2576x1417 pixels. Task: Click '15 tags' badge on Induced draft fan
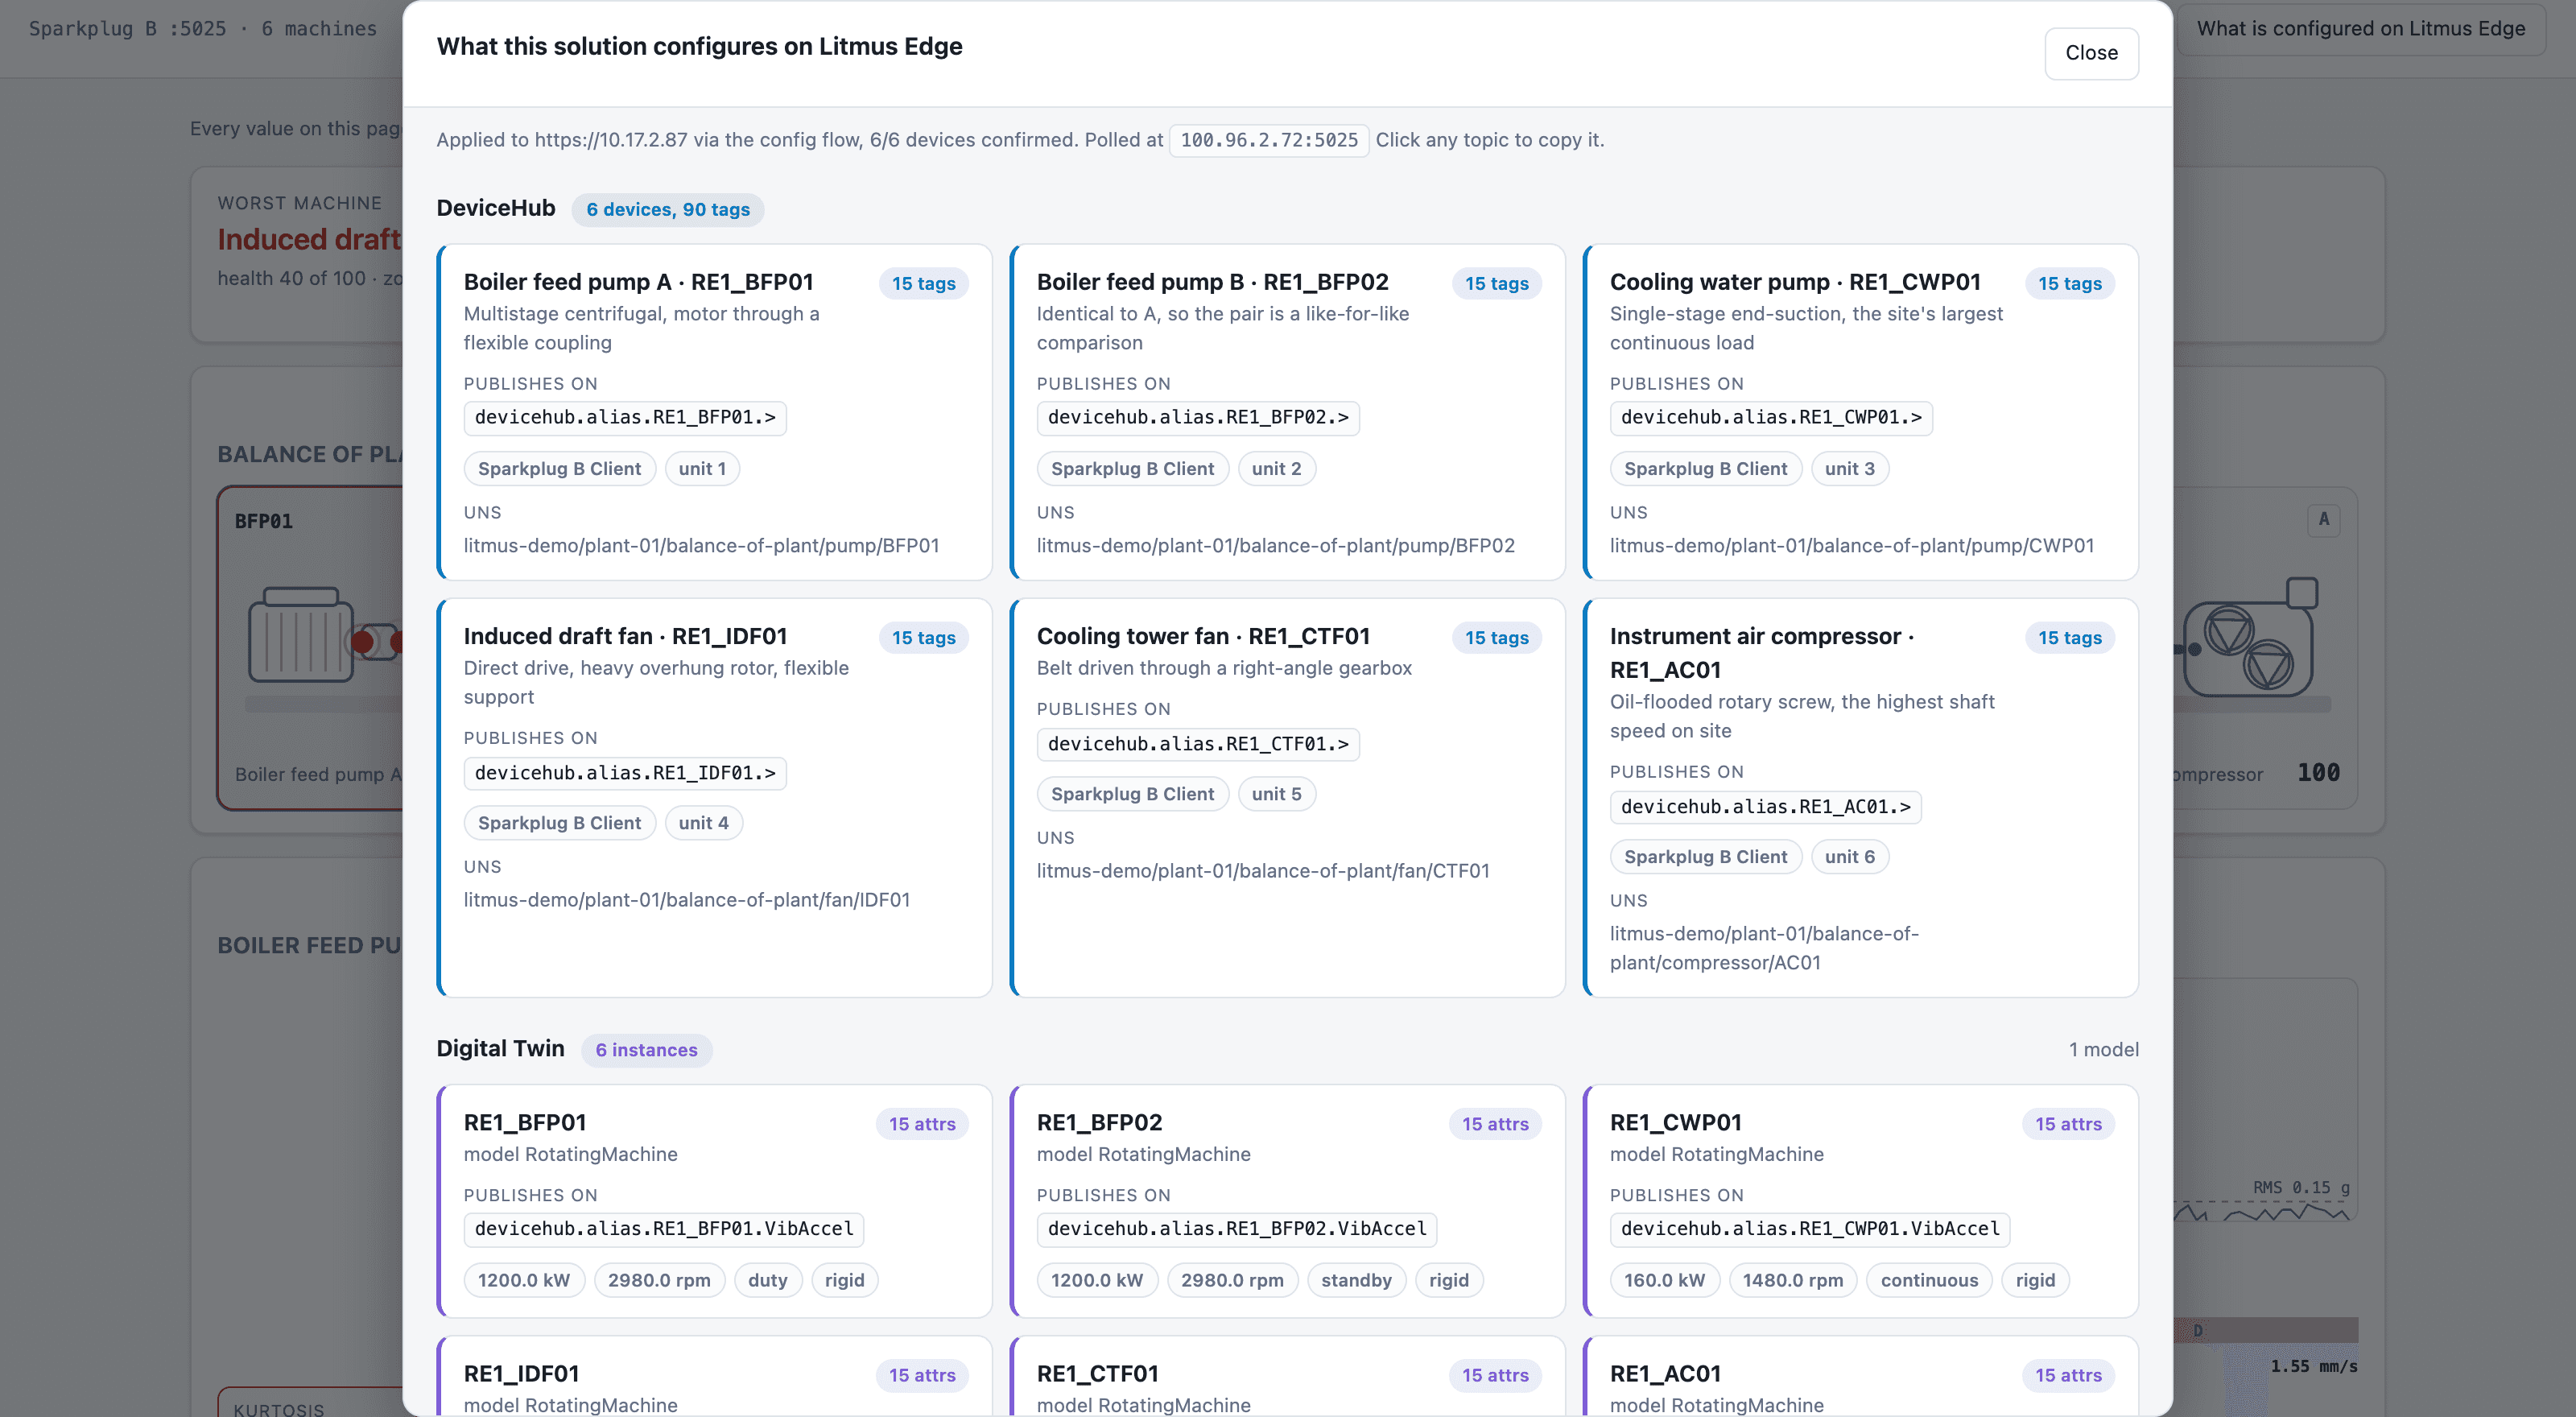coord(924,638)
